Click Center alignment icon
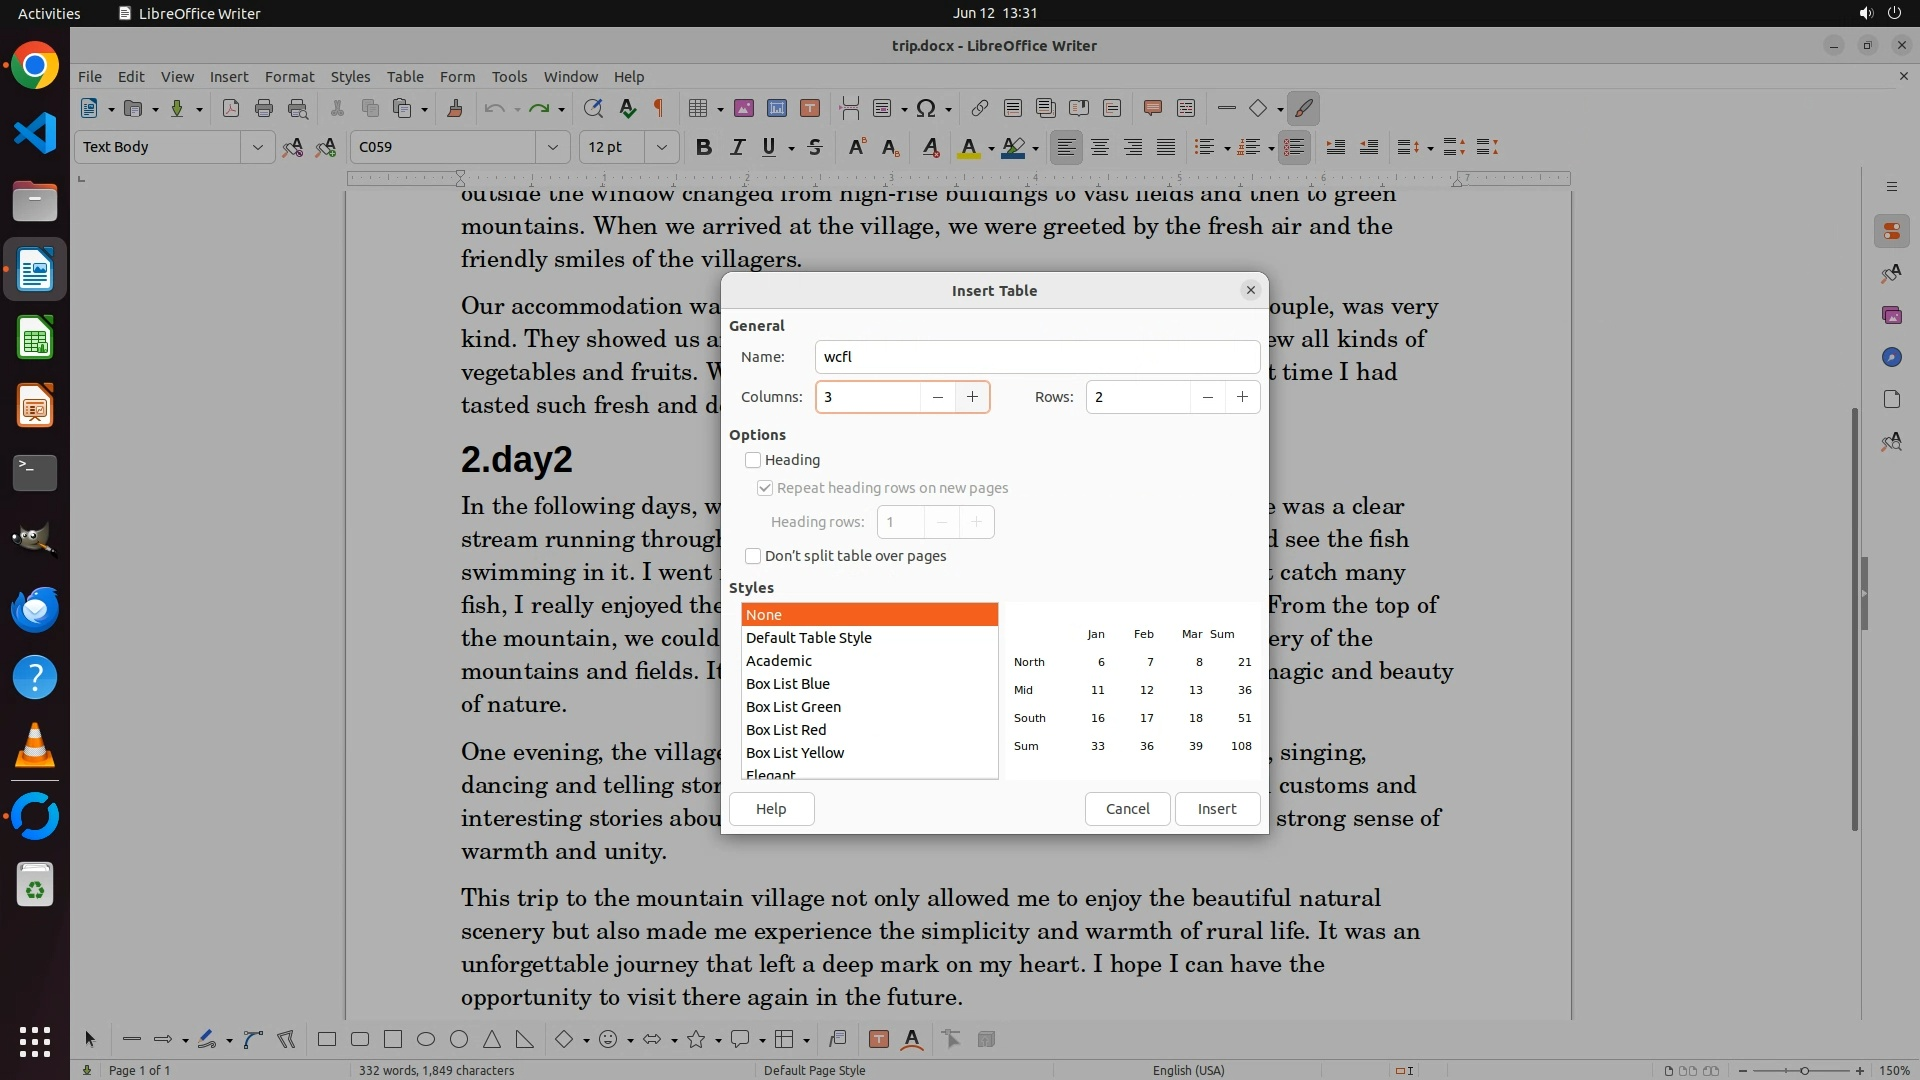 tap(1100, 147)
